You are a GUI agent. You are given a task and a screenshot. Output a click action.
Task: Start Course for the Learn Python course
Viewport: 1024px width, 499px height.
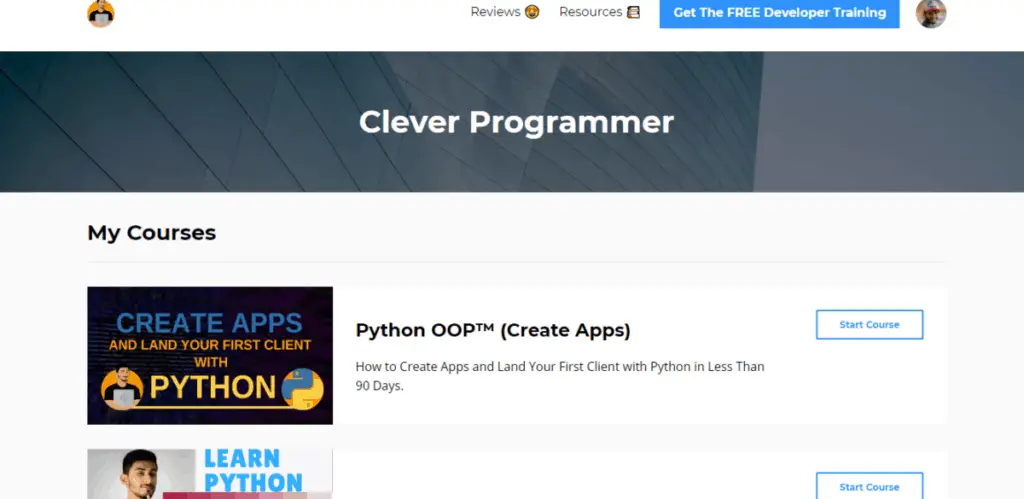[x=869, y=487]
